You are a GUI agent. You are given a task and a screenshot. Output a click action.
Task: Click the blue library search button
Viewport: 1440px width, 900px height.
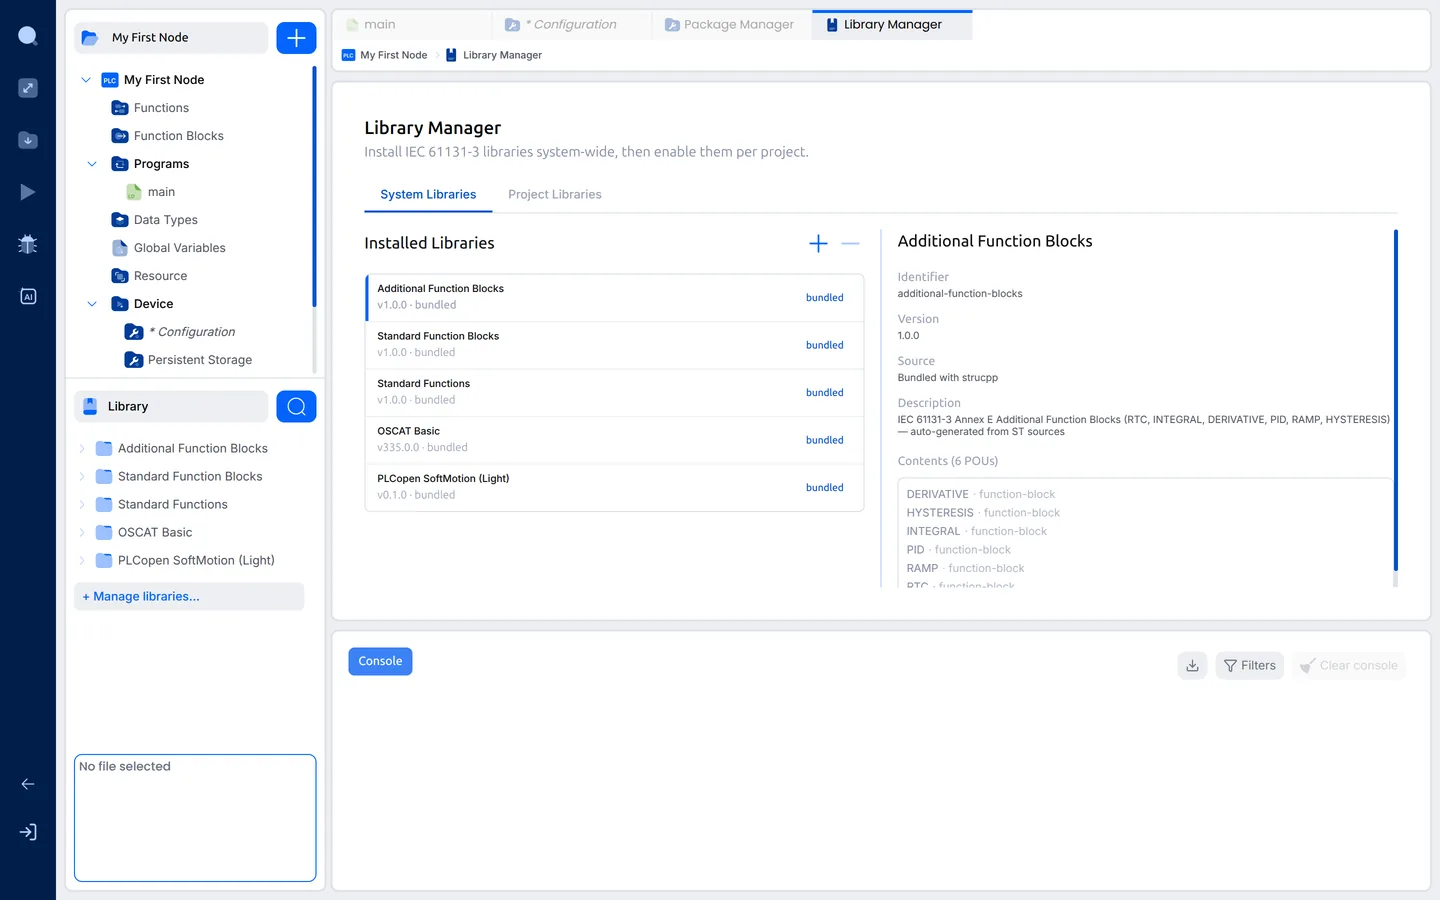(x=296, y=406)
